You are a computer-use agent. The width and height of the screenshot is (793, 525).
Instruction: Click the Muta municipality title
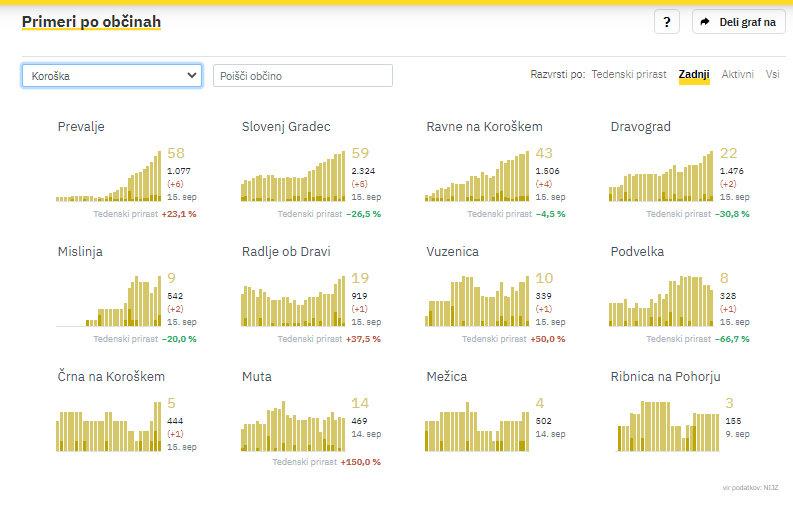click(256, 377)
